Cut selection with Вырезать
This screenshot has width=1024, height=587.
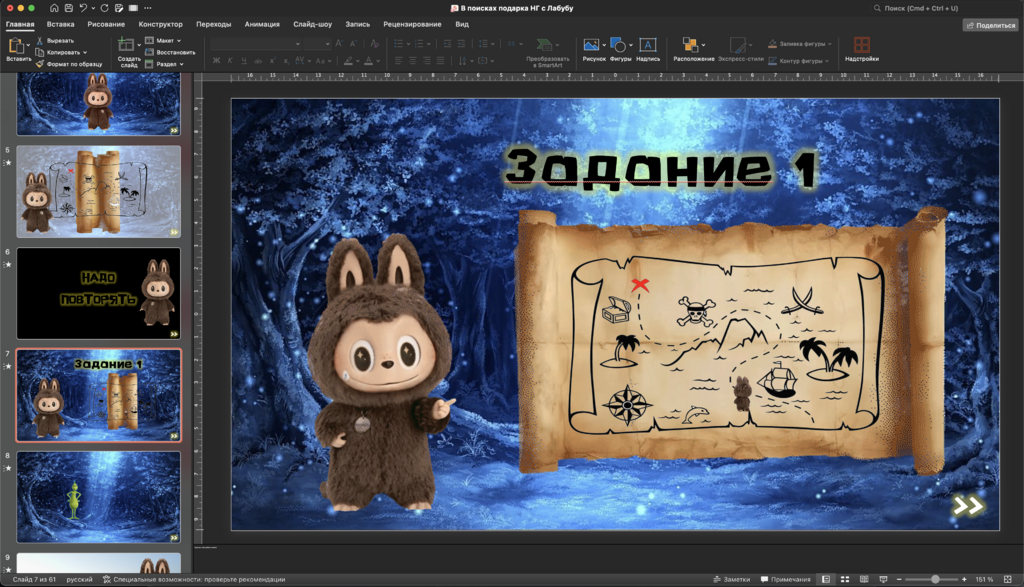tap(55, 40)
